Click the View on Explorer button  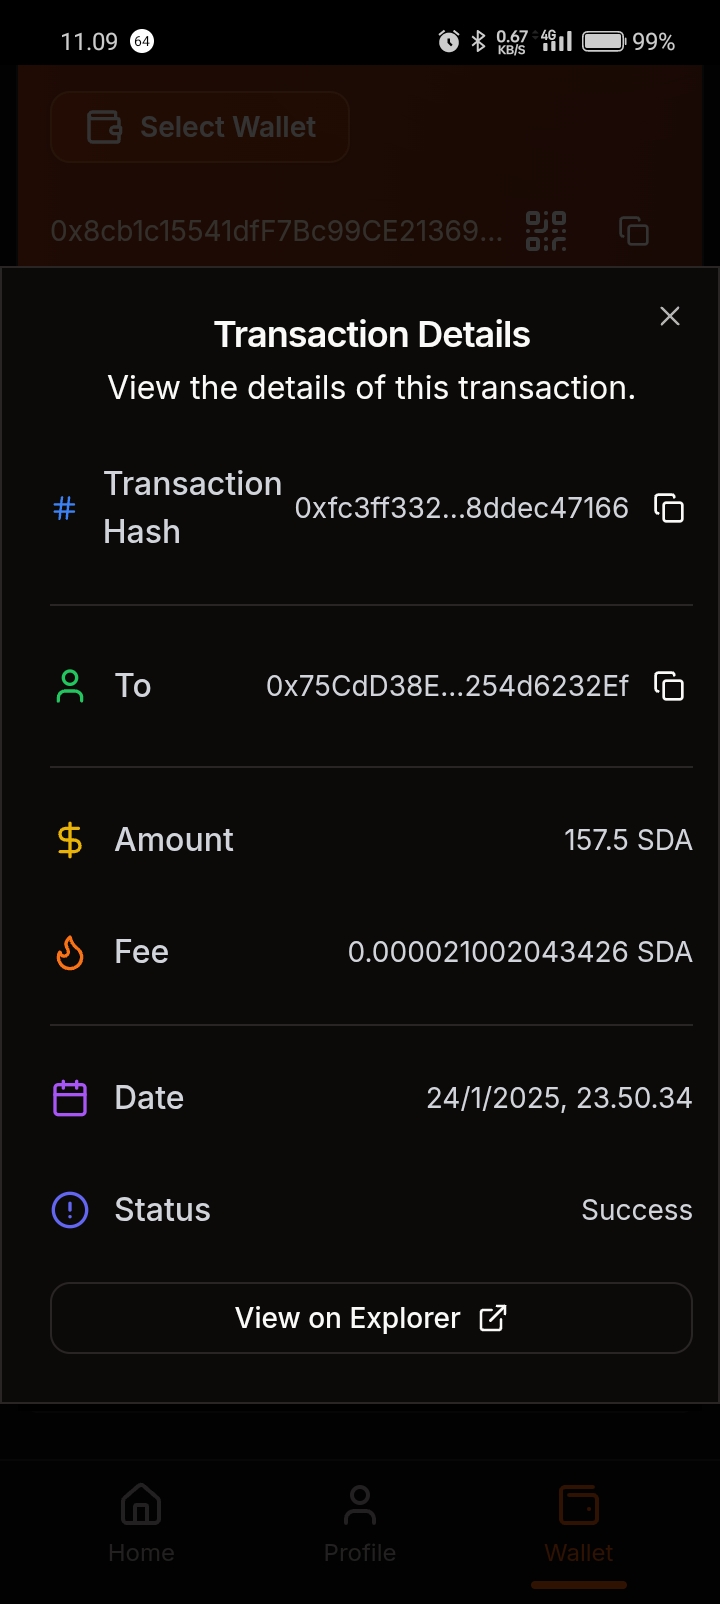coord(371,1318)
